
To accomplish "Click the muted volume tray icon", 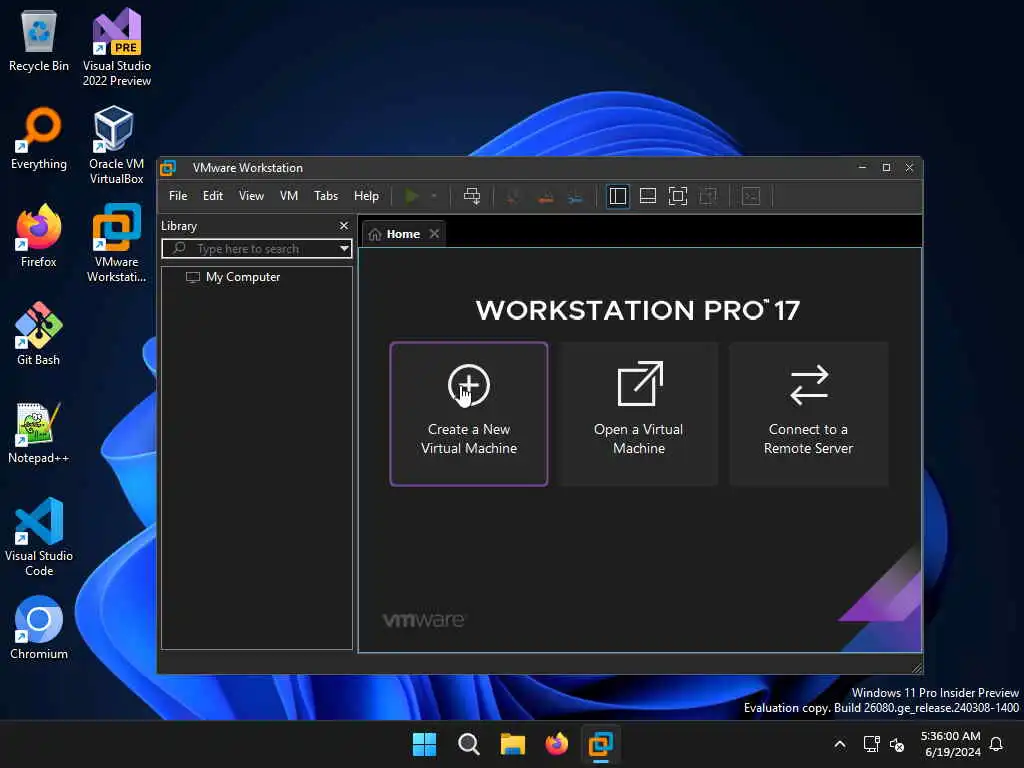I will 897,744.
